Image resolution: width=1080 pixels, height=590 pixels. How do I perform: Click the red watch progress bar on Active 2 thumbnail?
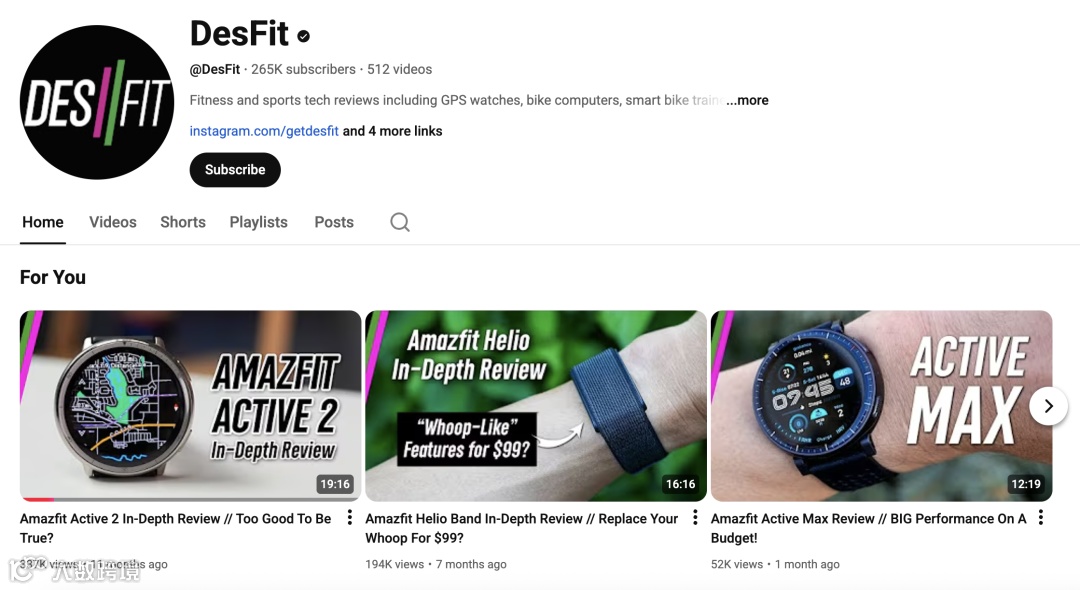click(38, 499)
